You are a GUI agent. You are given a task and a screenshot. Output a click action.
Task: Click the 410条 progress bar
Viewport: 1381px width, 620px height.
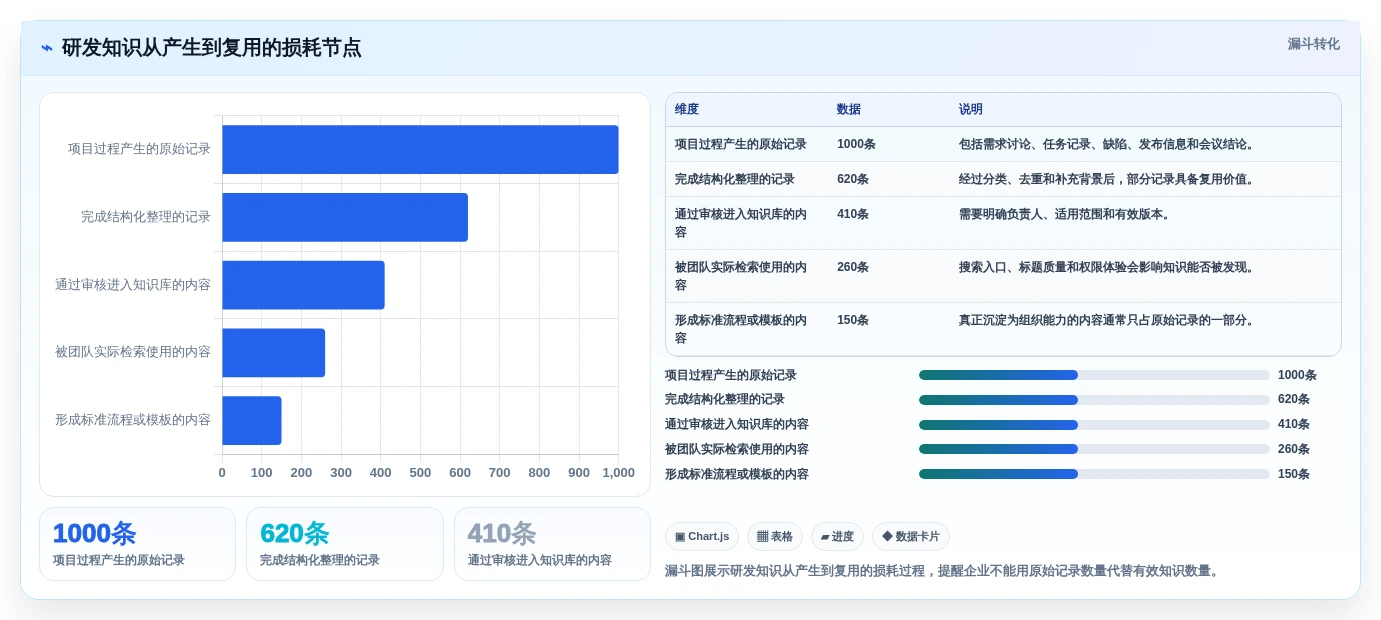pos(1094,424)
